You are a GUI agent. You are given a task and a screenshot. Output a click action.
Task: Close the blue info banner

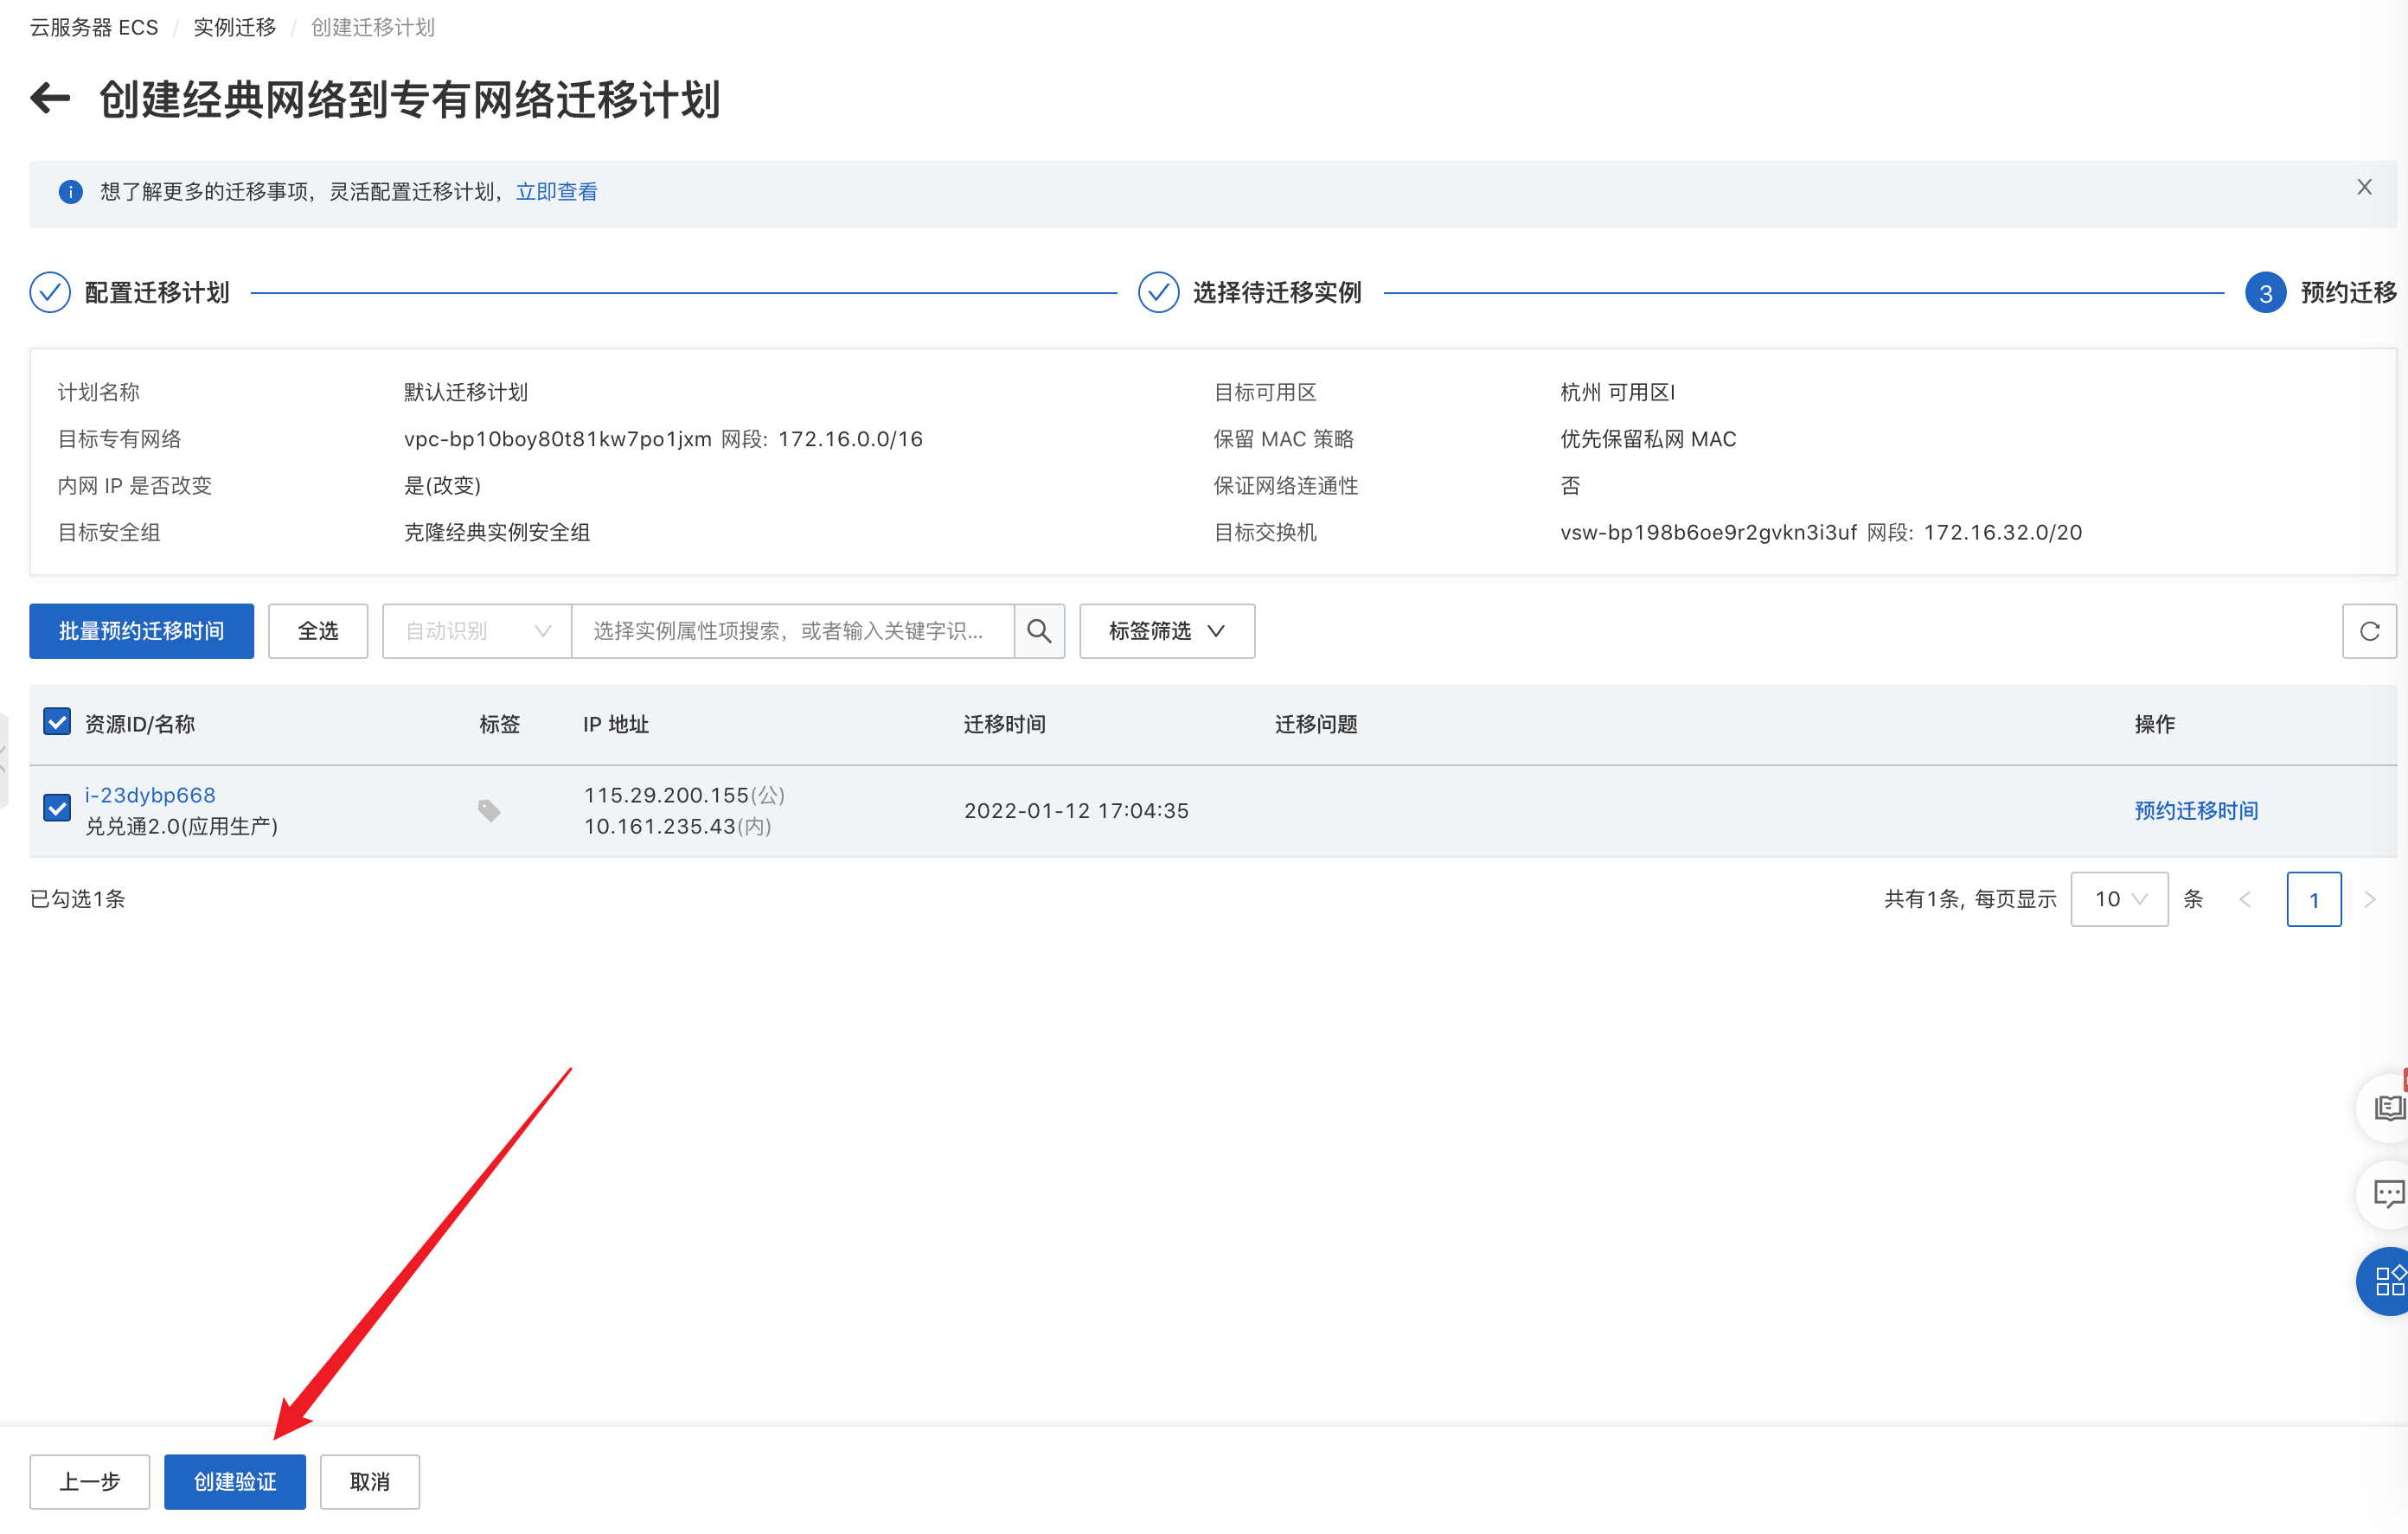pyautogui.click(x=2364, y=188)
